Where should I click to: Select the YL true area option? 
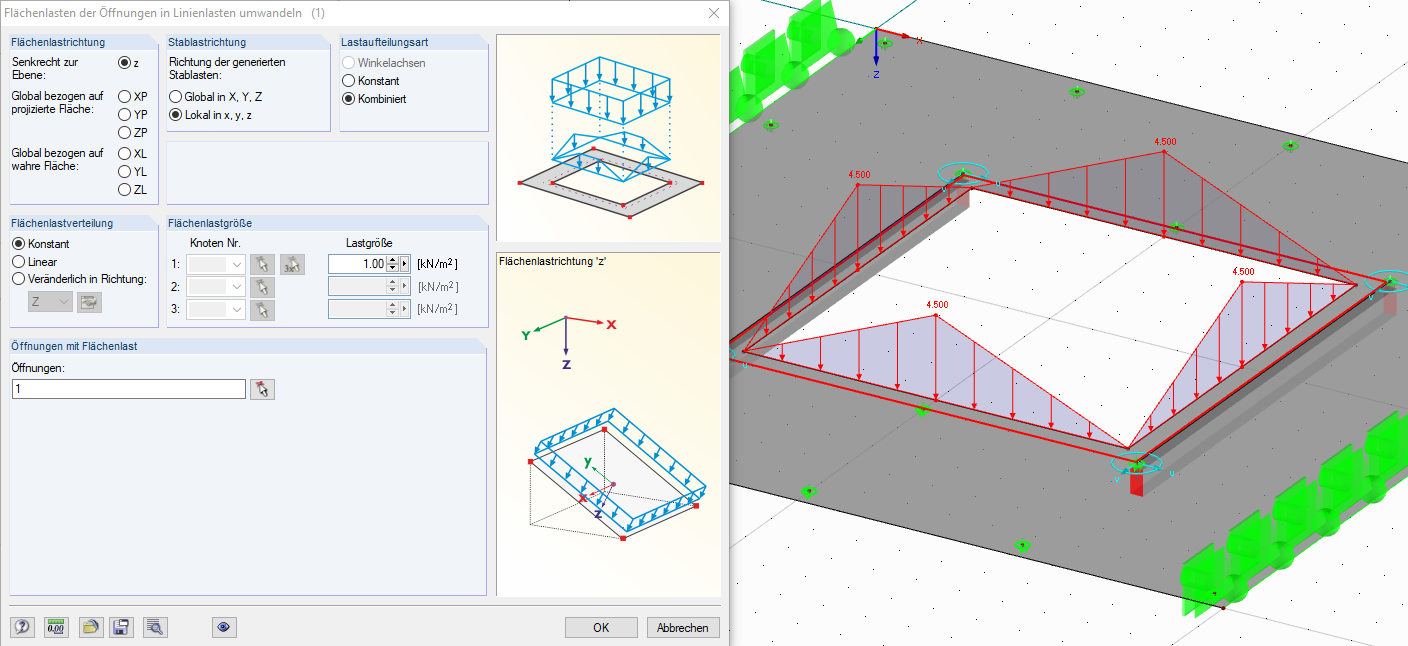coord(125,172)
